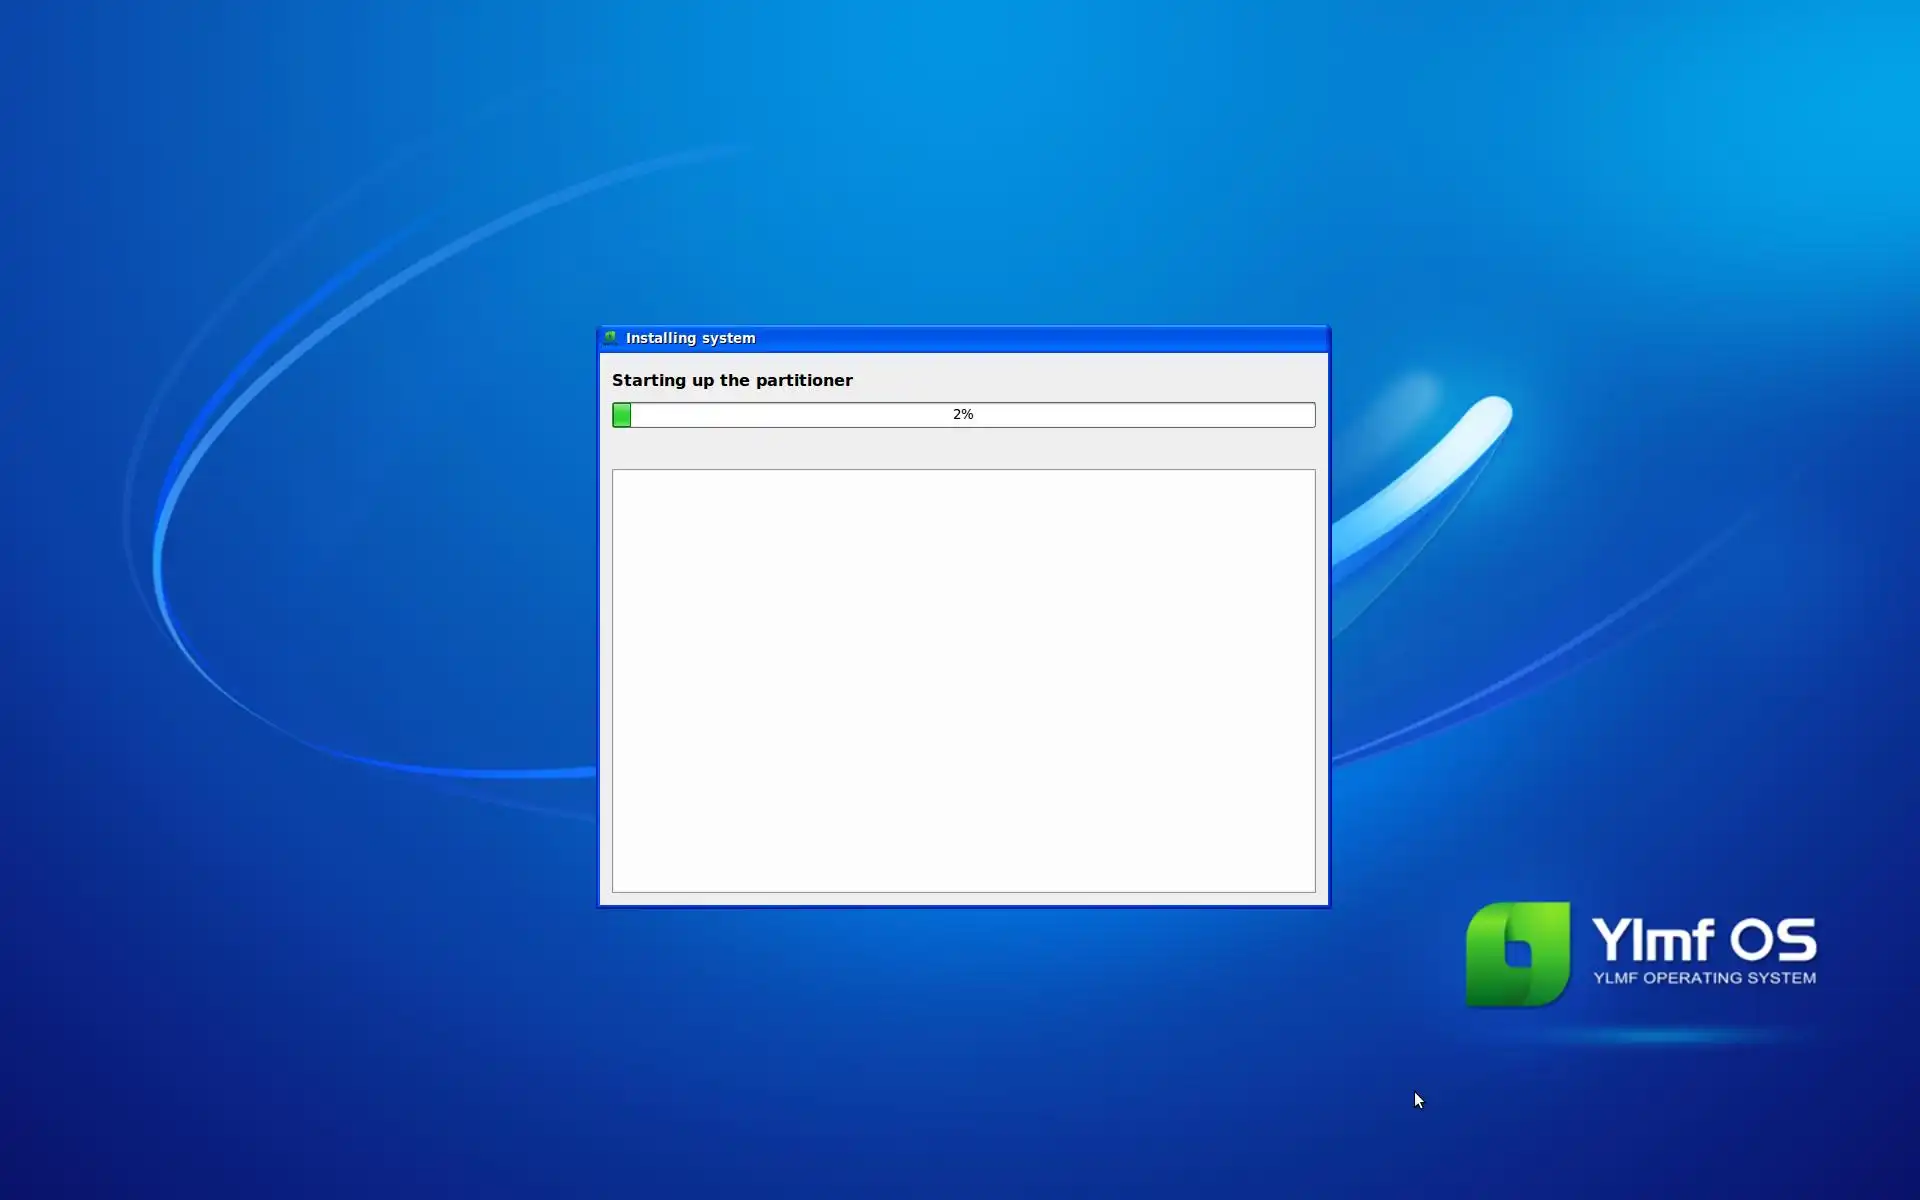The height and width of the screenshot is (1200, 1920).
Task: Click the "Starting up the partitioner" status label
Action: coord(732,380)
